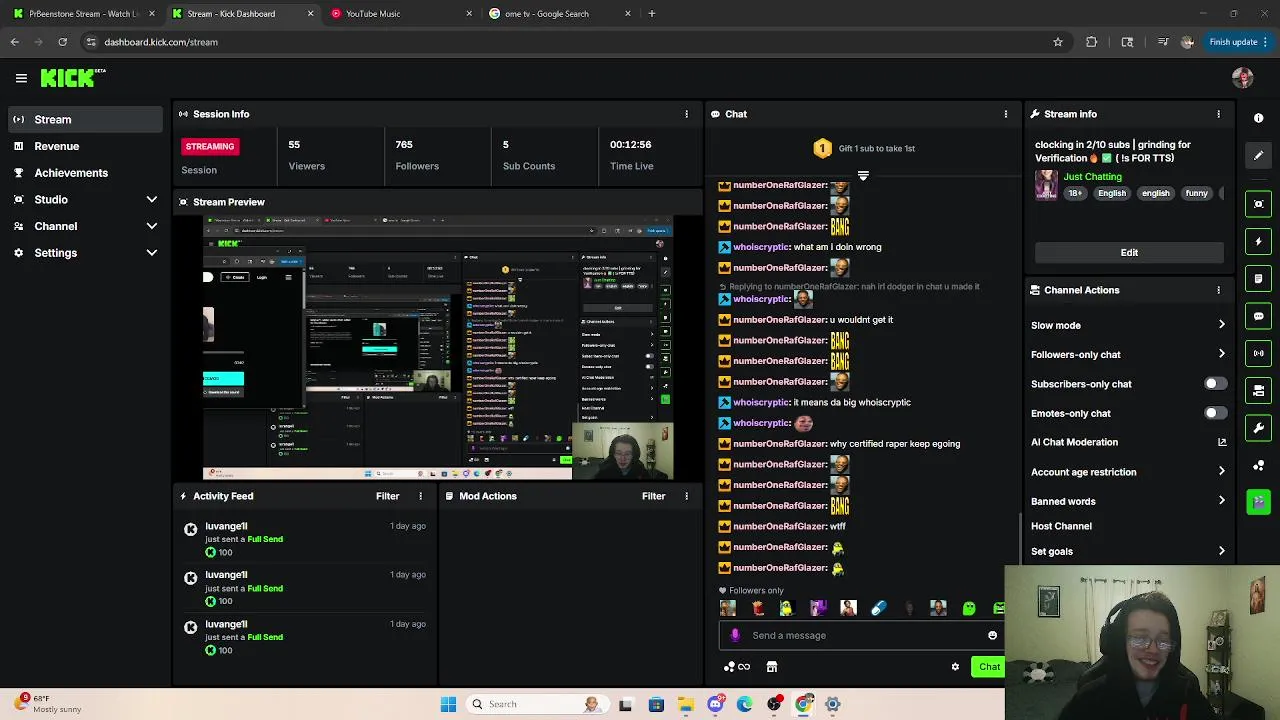Image resolution: width=1280 pixels, height=720 pixels.
Task: Open Chat panel three-dot menu
Action: pyautogui.click(x=1006, y=114)
